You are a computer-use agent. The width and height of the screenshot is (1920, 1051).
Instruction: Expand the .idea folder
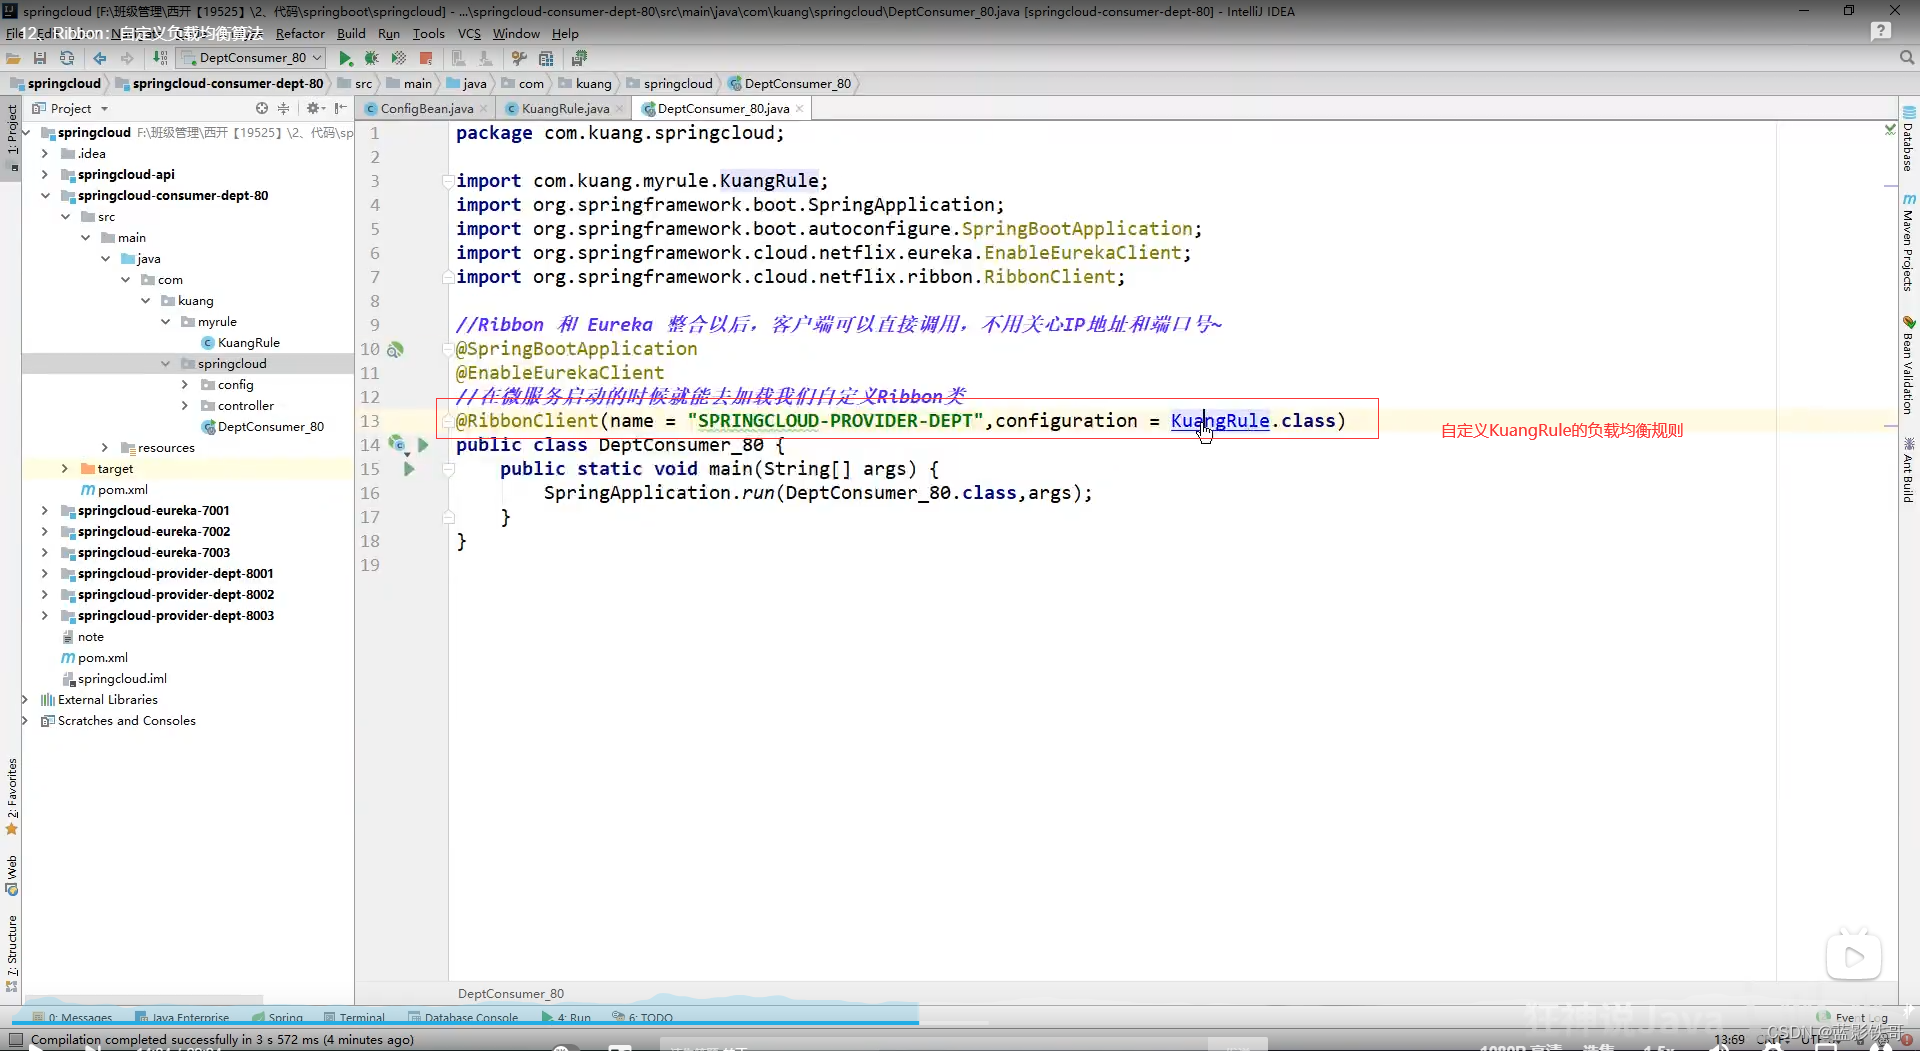click(45, 153)
